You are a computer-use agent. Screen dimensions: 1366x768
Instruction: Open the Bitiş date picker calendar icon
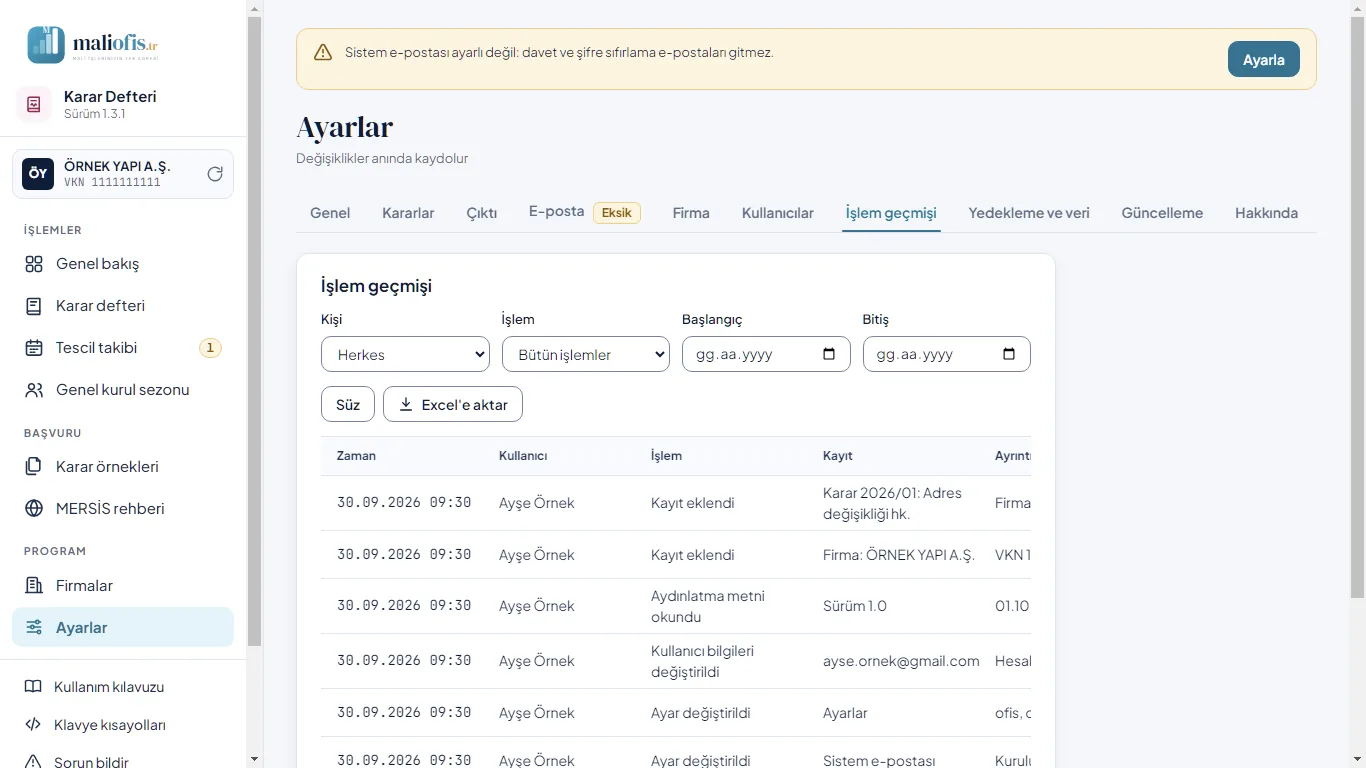pos(1009,354)
